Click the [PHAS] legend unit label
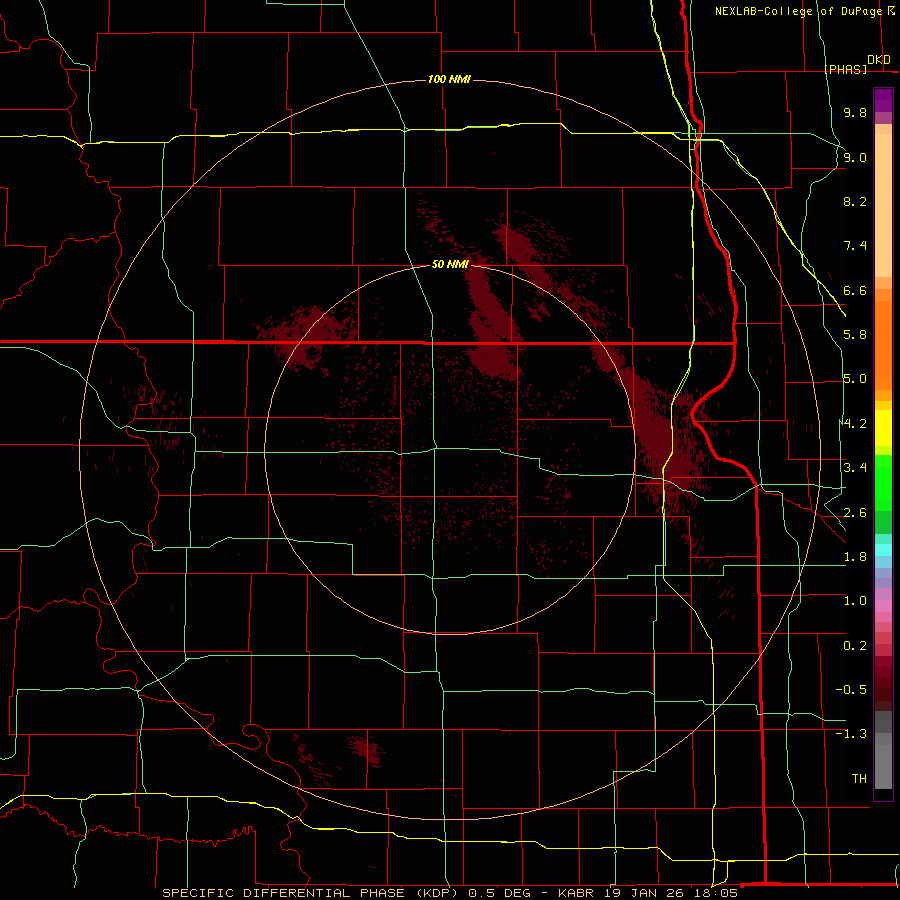This screenshot has width=900, height=900. coord(845,69)
